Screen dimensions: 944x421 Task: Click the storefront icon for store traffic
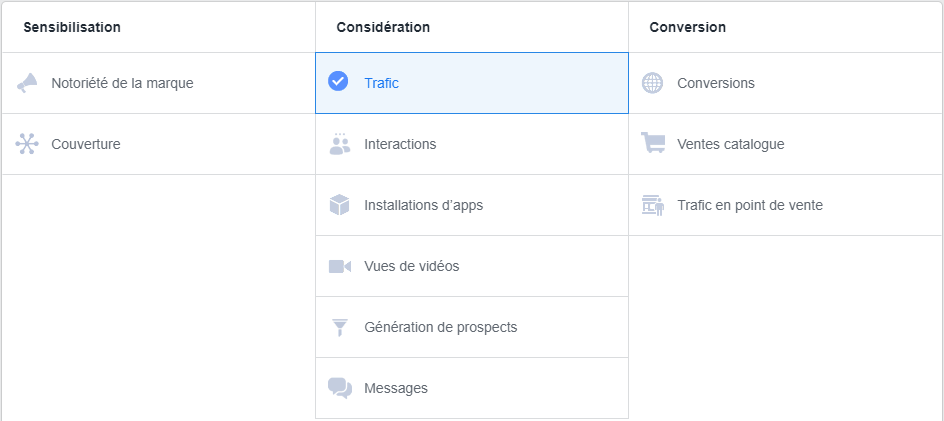pyautogui.click(x=653, y=205)
